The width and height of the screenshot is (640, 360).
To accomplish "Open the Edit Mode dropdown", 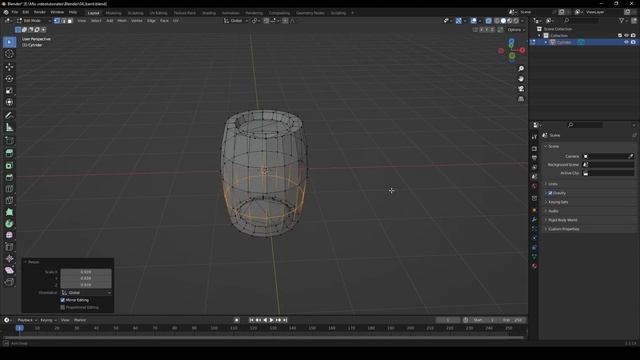I will coord(33,20).
